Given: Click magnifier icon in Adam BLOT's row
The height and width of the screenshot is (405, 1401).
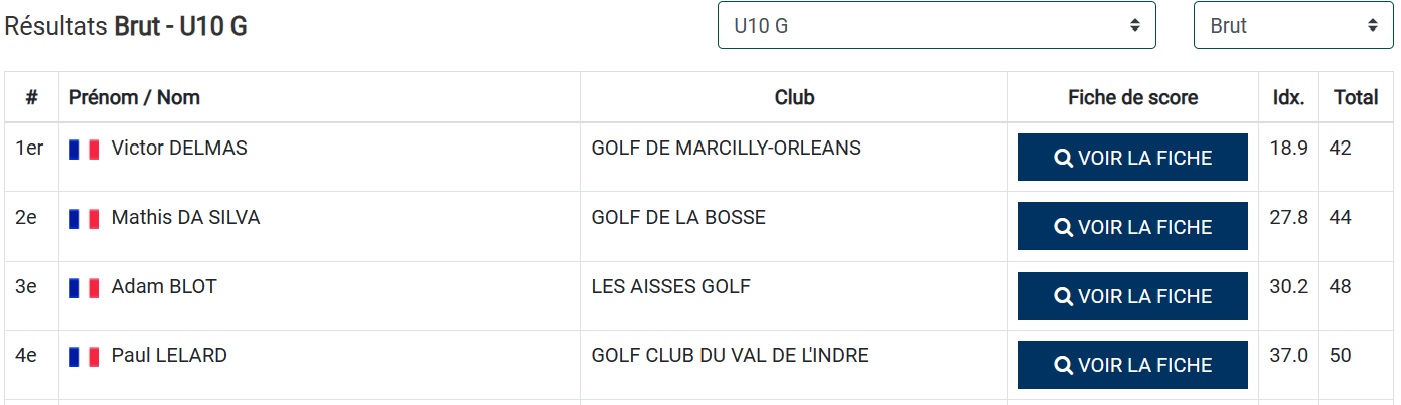Looking at the screenshot, I should (x=1064, y=296).
